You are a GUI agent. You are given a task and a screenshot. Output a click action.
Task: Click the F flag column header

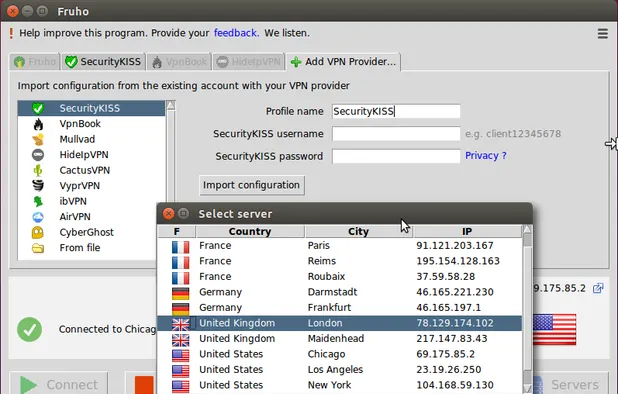tap(177, 231)
